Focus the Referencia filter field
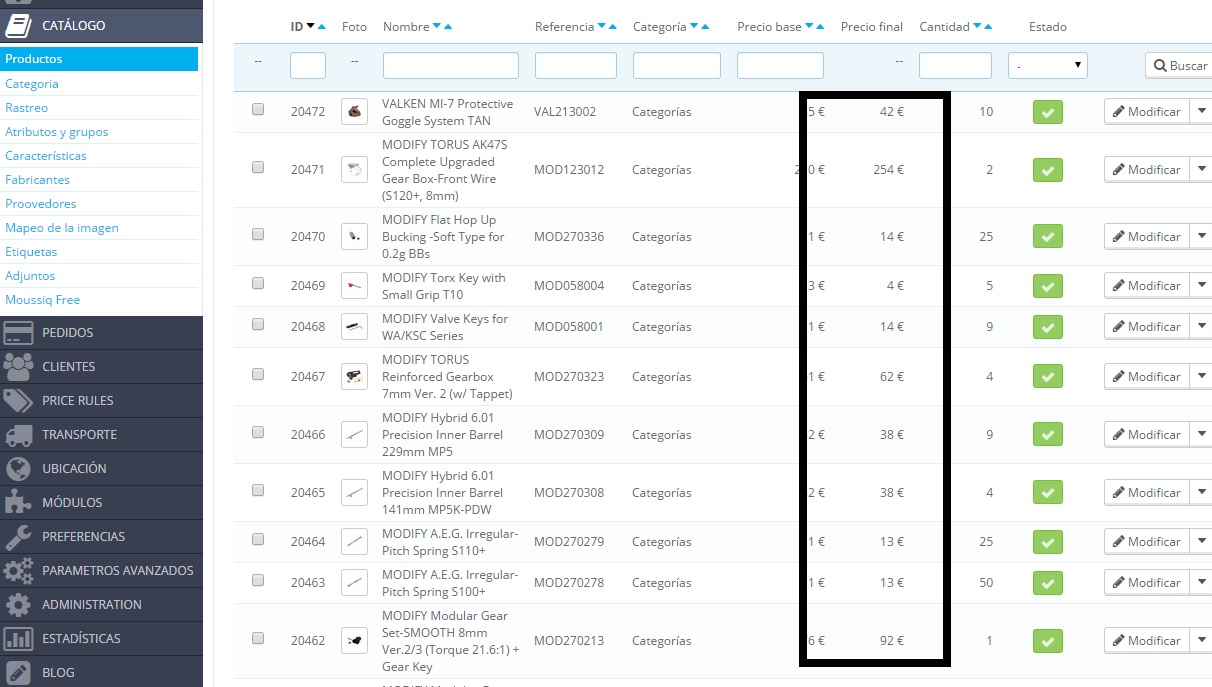1212x687 pixels. tap(576, 65)
